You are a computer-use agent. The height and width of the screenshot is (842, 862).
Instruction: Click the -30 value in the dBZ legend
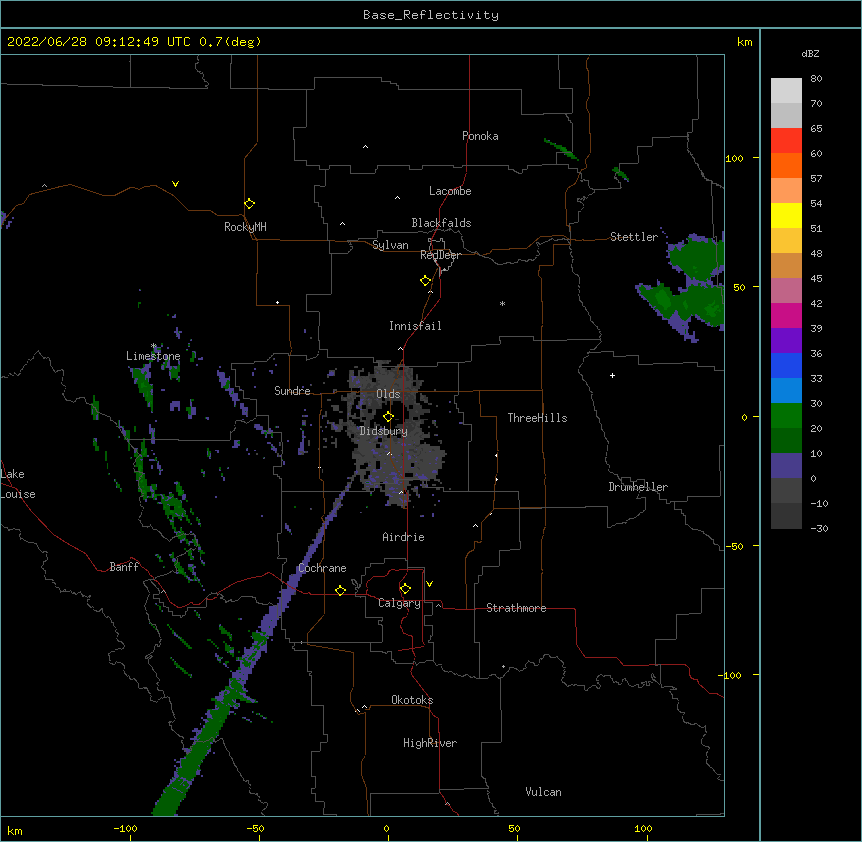tap(819, 528)
